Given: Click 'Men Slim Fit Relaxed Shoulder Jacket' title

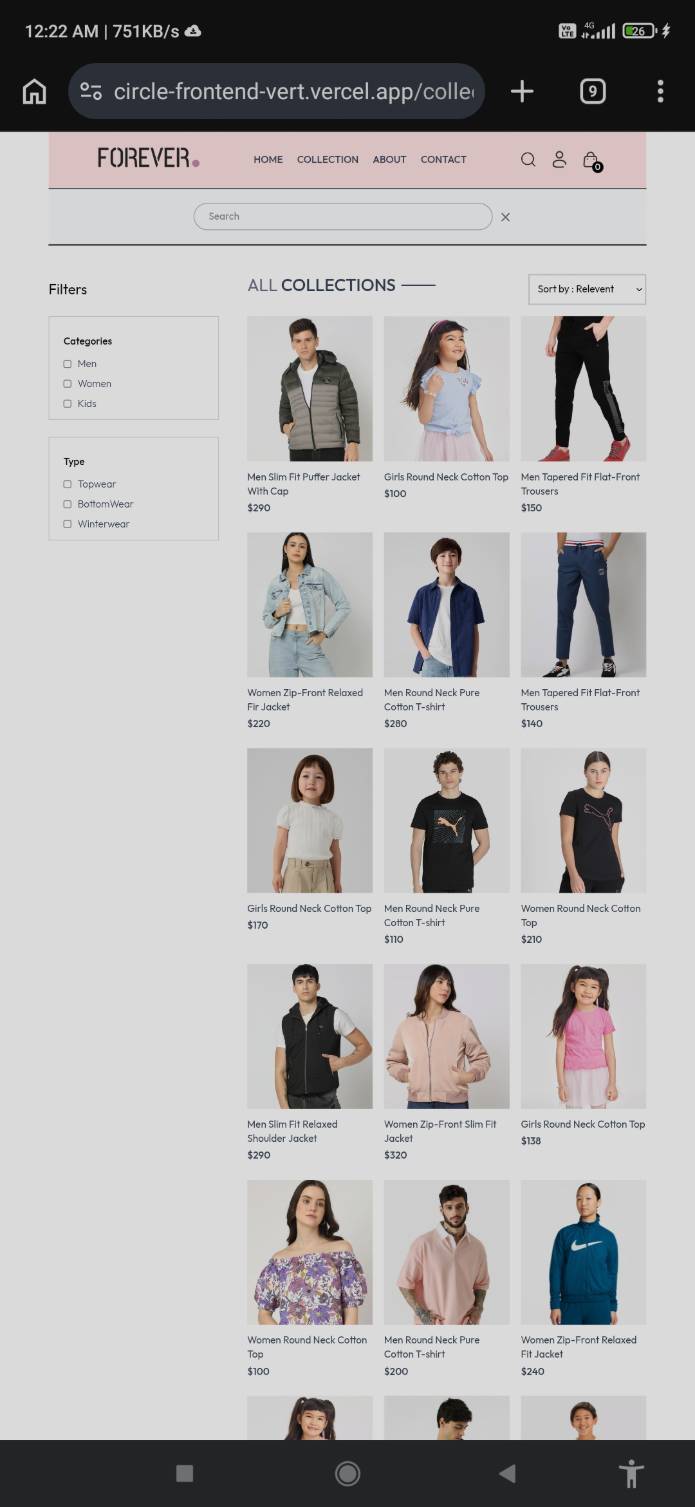Looking at the screenshot, I should click(x=292, y=1132).
